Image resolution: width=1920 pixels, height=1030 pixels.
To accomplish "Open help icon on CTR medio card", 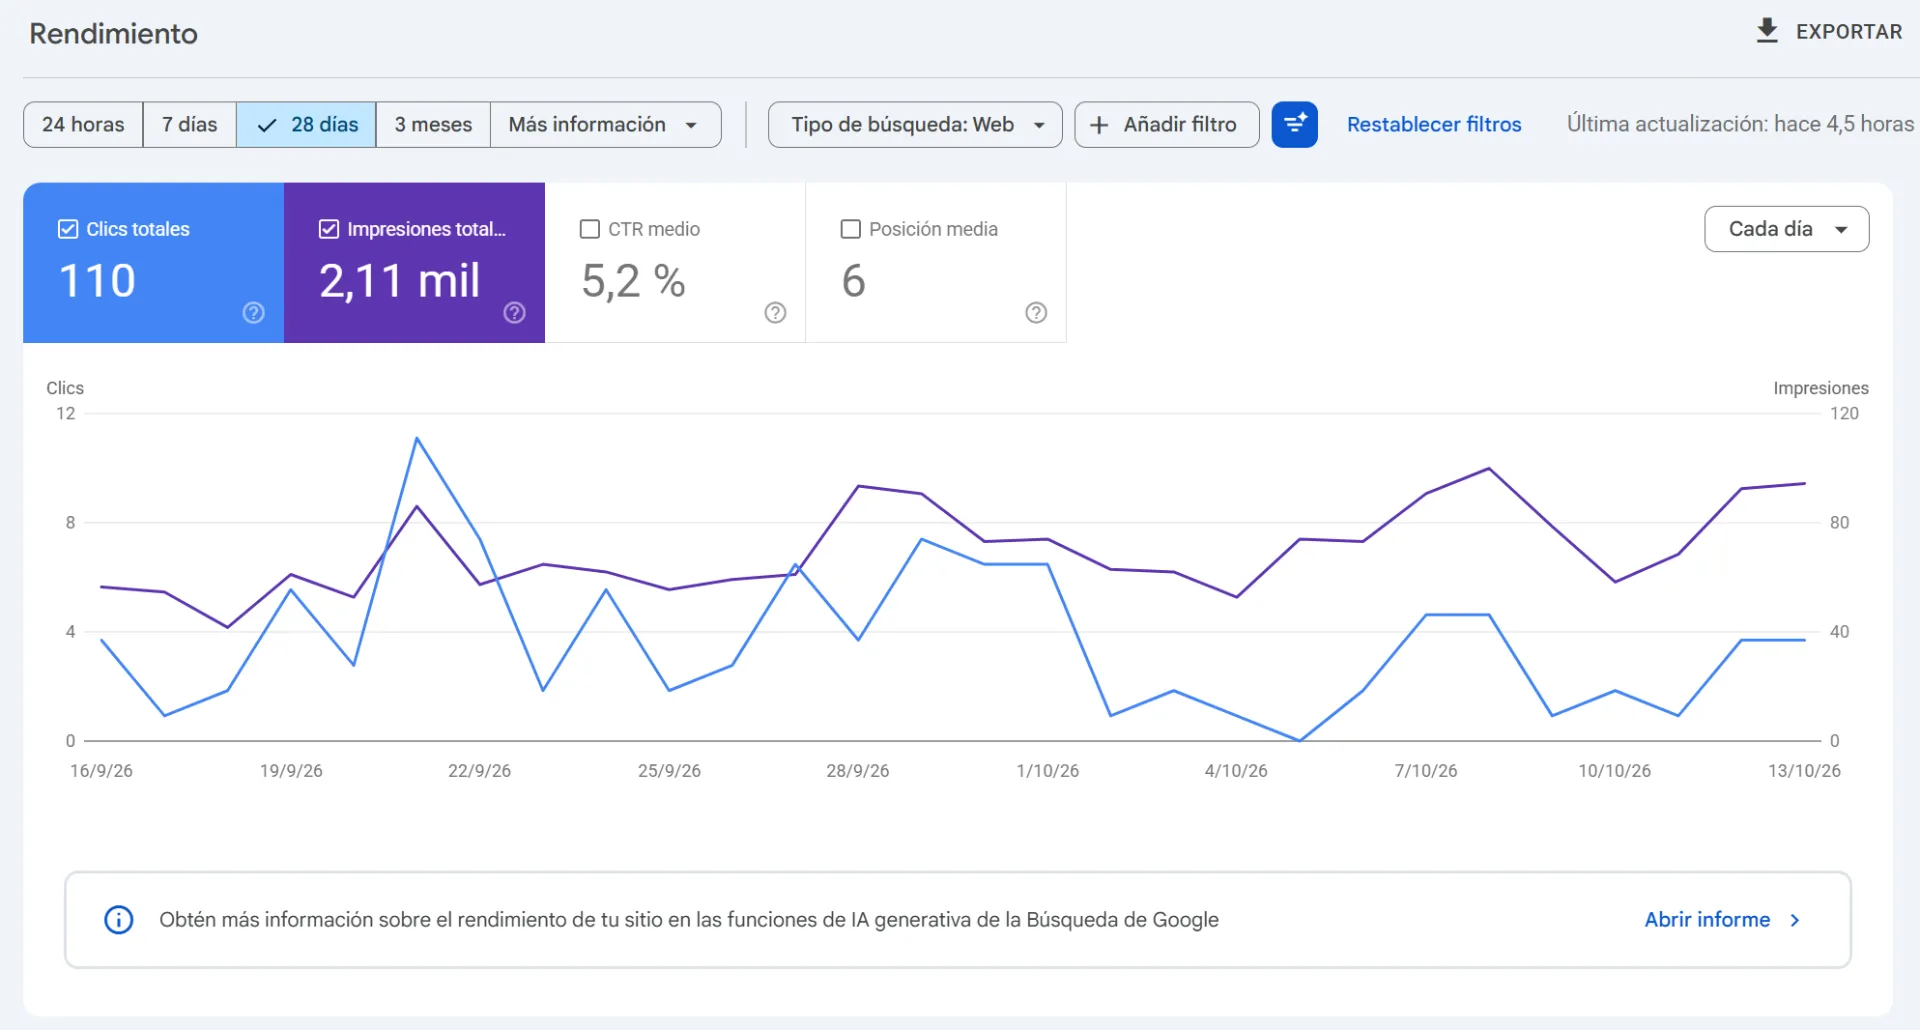I will tap(775, 313).
